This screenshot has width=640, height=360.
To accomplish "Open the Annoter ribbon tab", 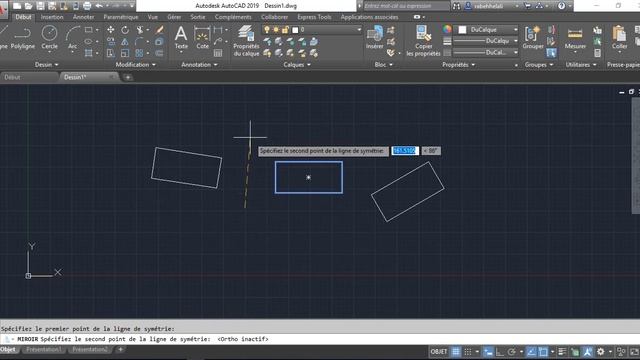I will tap(83, 17).
